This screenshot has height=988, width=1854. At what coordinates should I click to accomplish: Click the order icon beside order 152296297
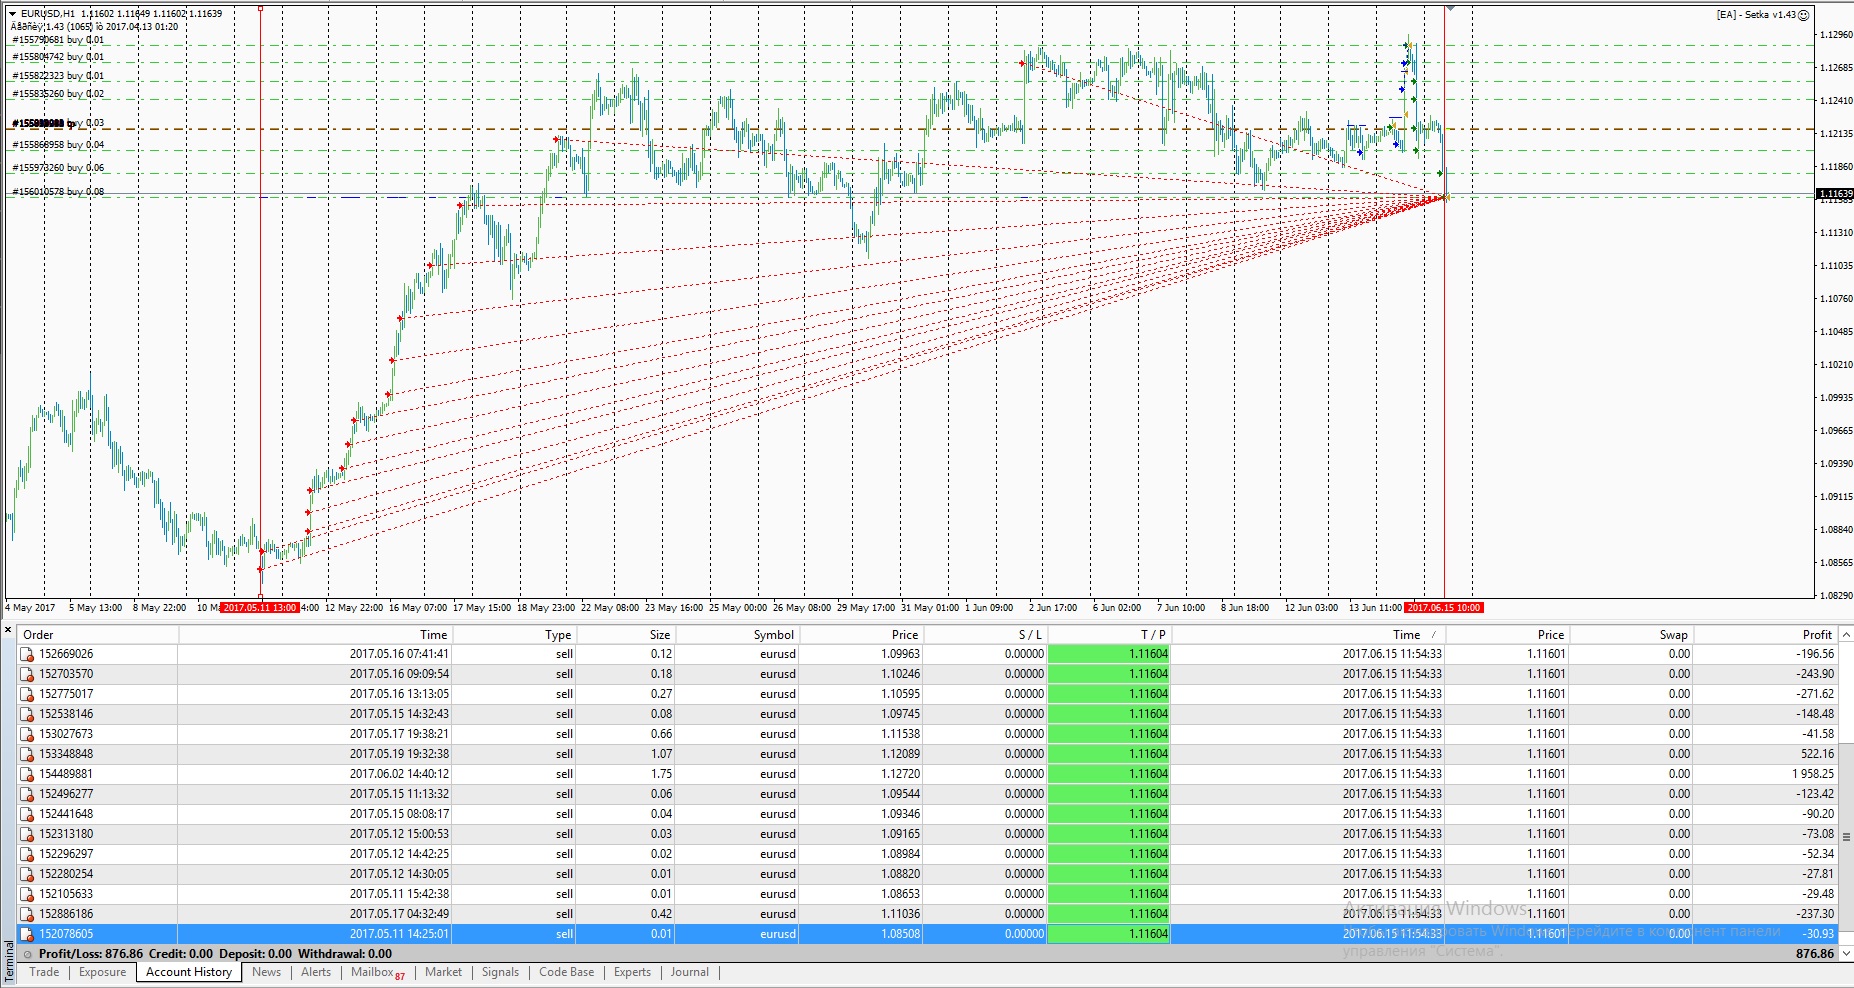(x=28, y=854)
